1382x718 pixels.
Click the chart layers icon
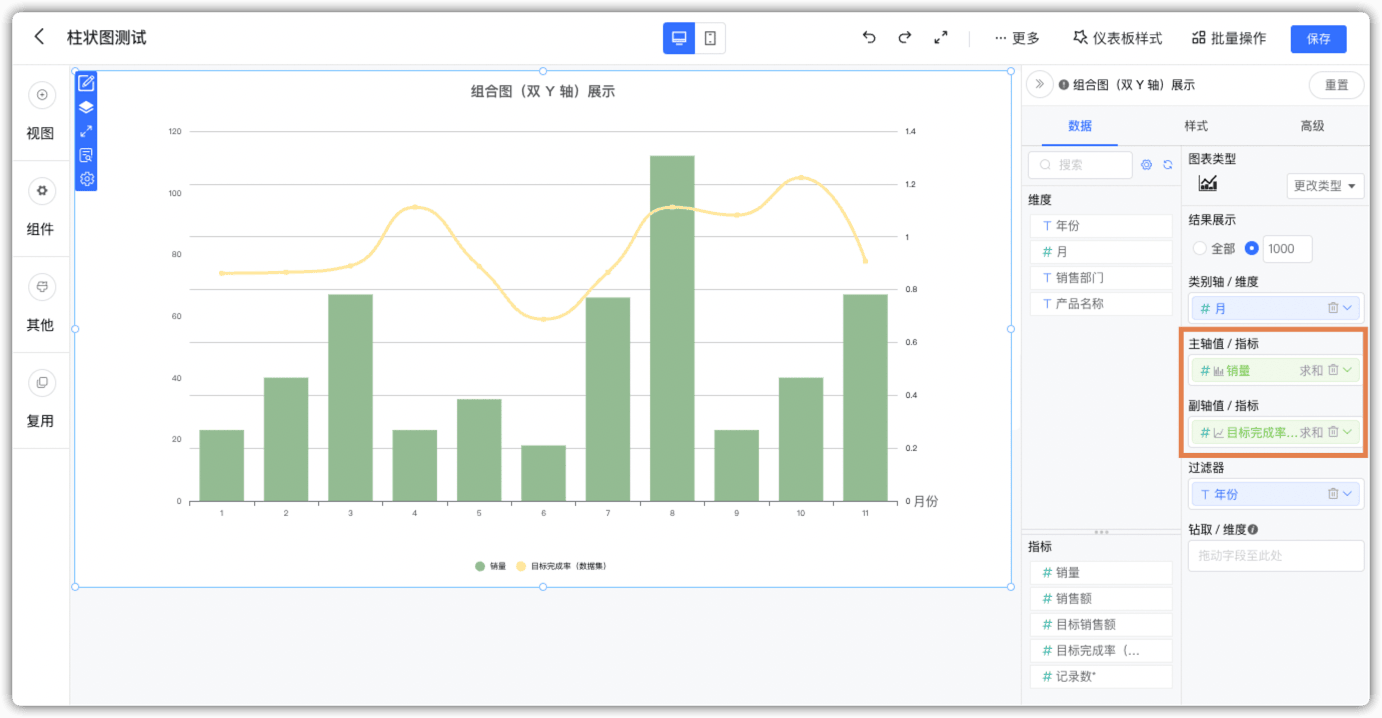86,107
